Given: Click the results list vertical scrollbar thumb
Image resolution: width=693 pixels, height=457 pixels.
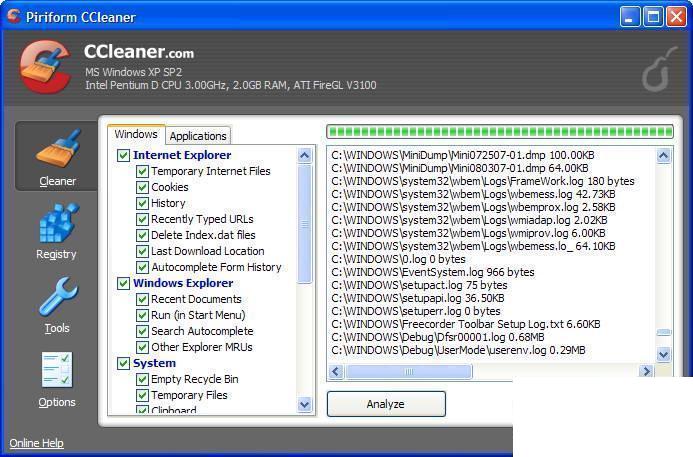Looking at the screenshot, I should [663, 332].
